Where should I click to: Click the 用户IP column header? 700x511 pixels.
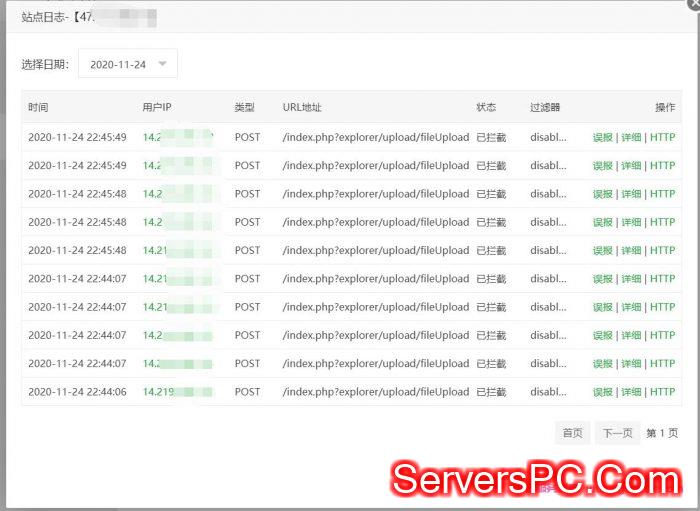[158, 107]
